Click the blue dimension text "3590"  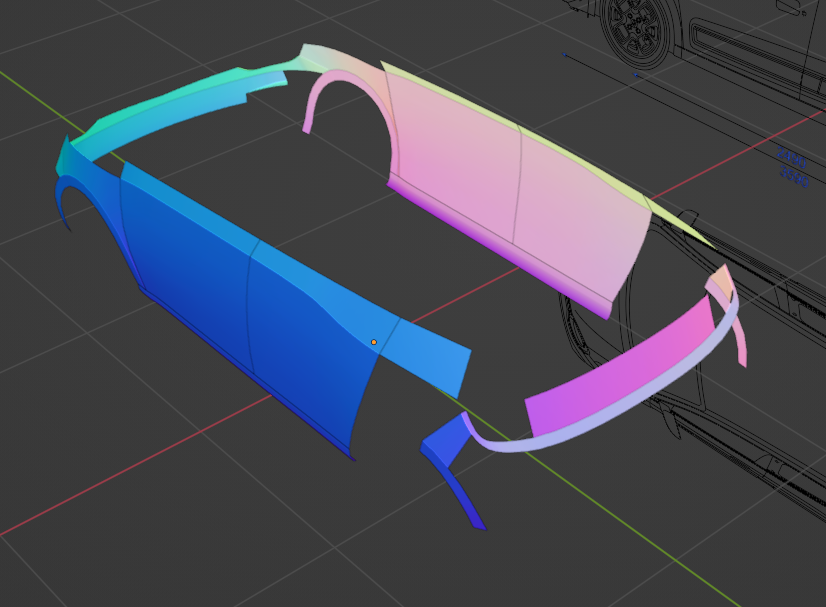[x=793, y=178]
